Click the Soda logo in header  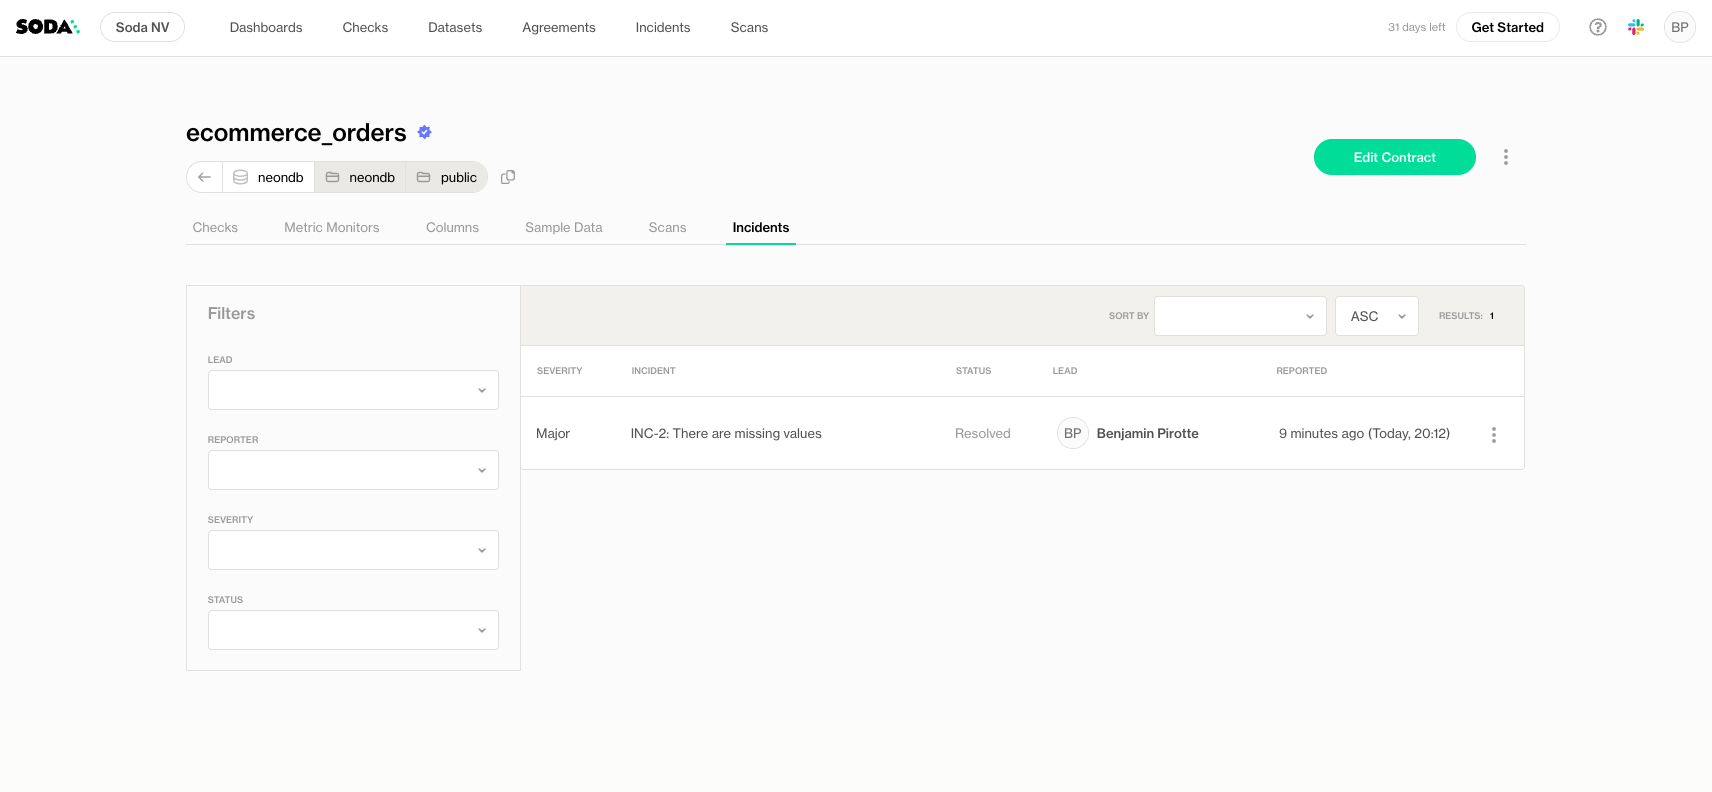47,27
